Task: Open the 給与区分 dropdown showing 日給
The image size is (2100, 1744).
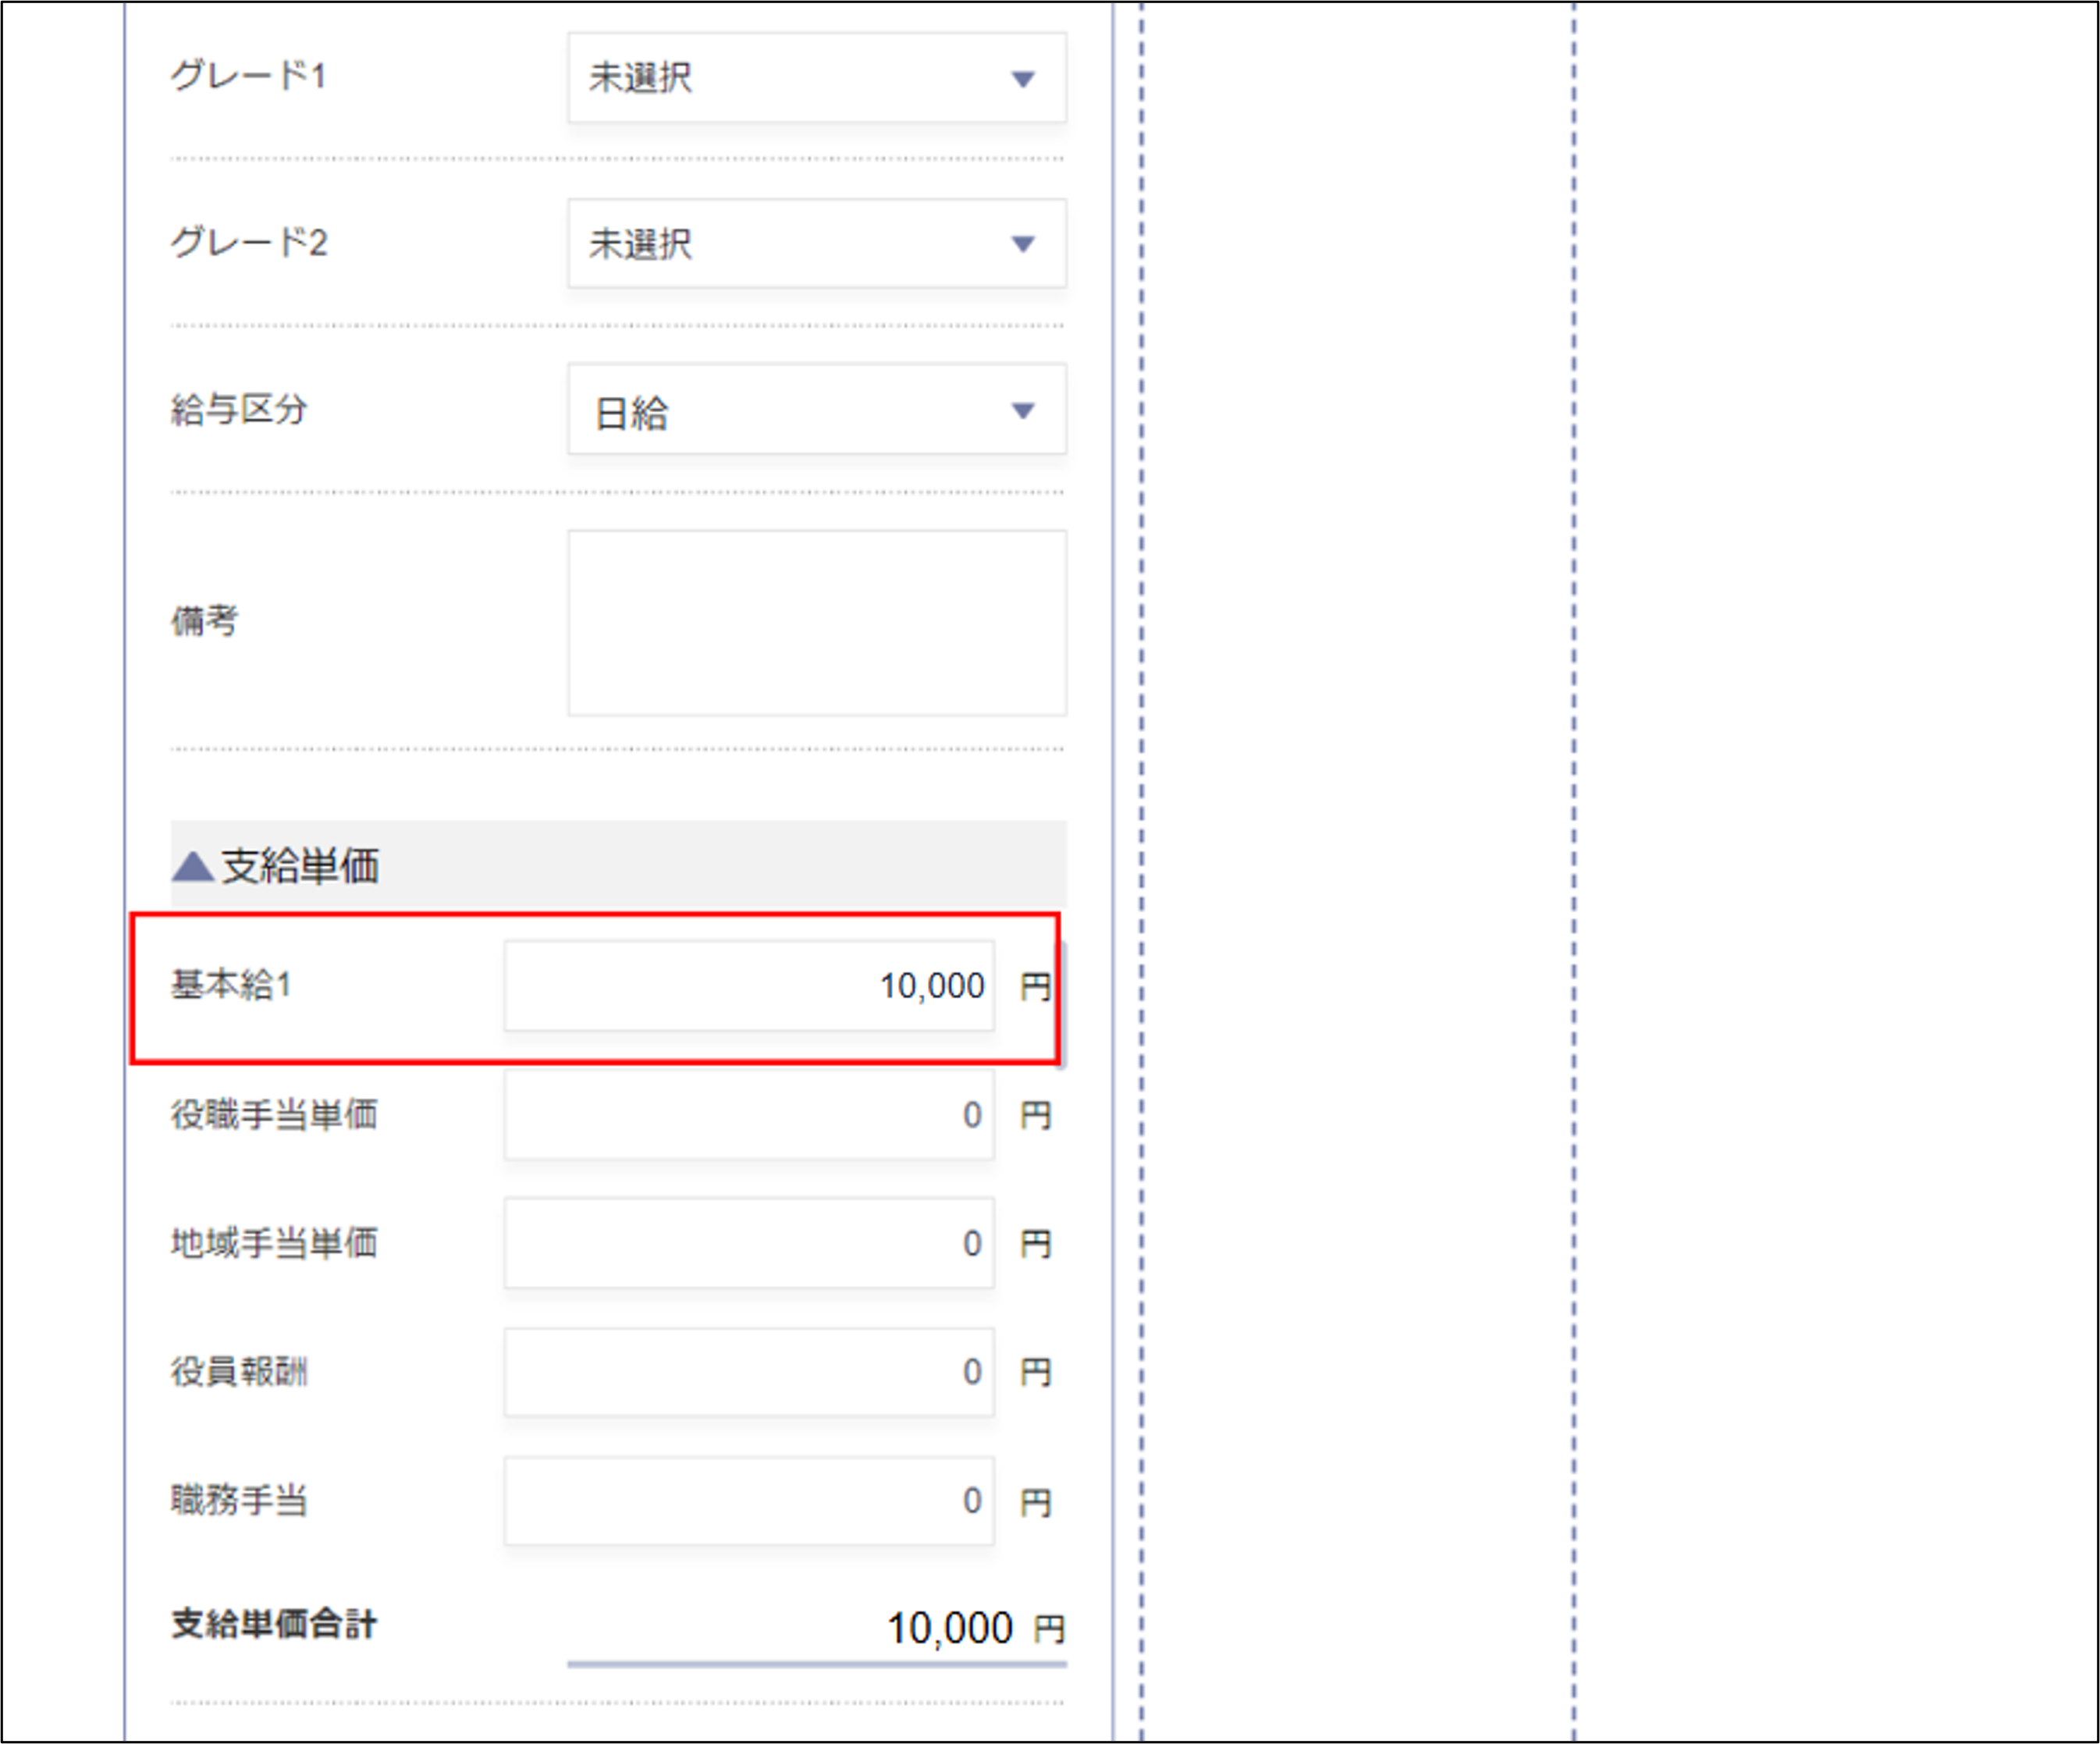Action: 816,410
